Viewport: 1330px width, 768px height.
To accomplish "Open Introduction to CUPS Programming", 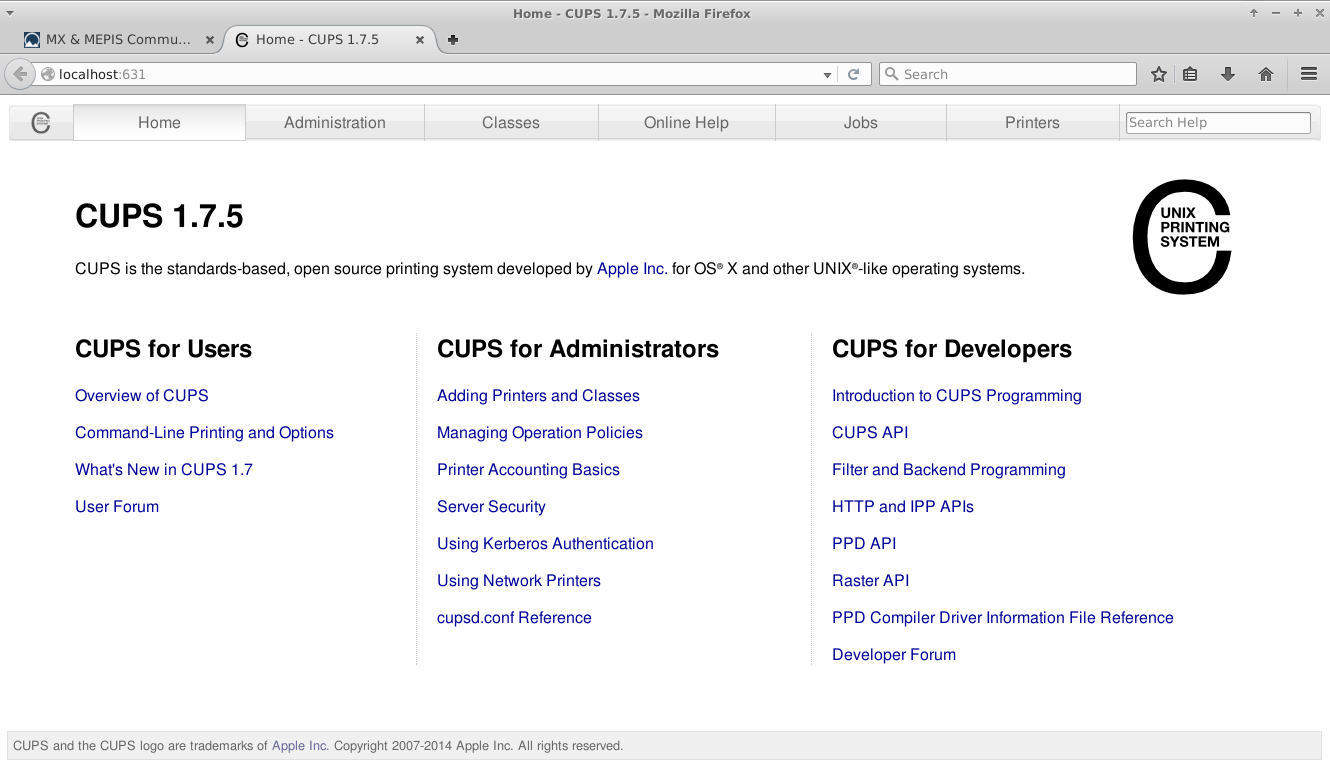I will tap(957, 396).
